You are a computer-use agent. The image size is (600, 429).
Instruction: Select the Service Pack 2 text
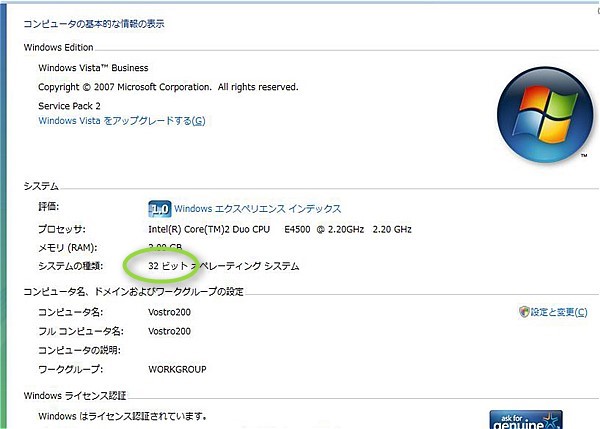[69, 106]
